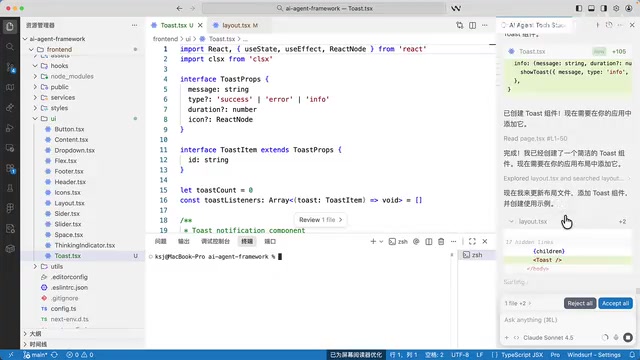640x360 pixels.
Task: Toggle bottom panel layout icon
Action: tap(591, 8)
